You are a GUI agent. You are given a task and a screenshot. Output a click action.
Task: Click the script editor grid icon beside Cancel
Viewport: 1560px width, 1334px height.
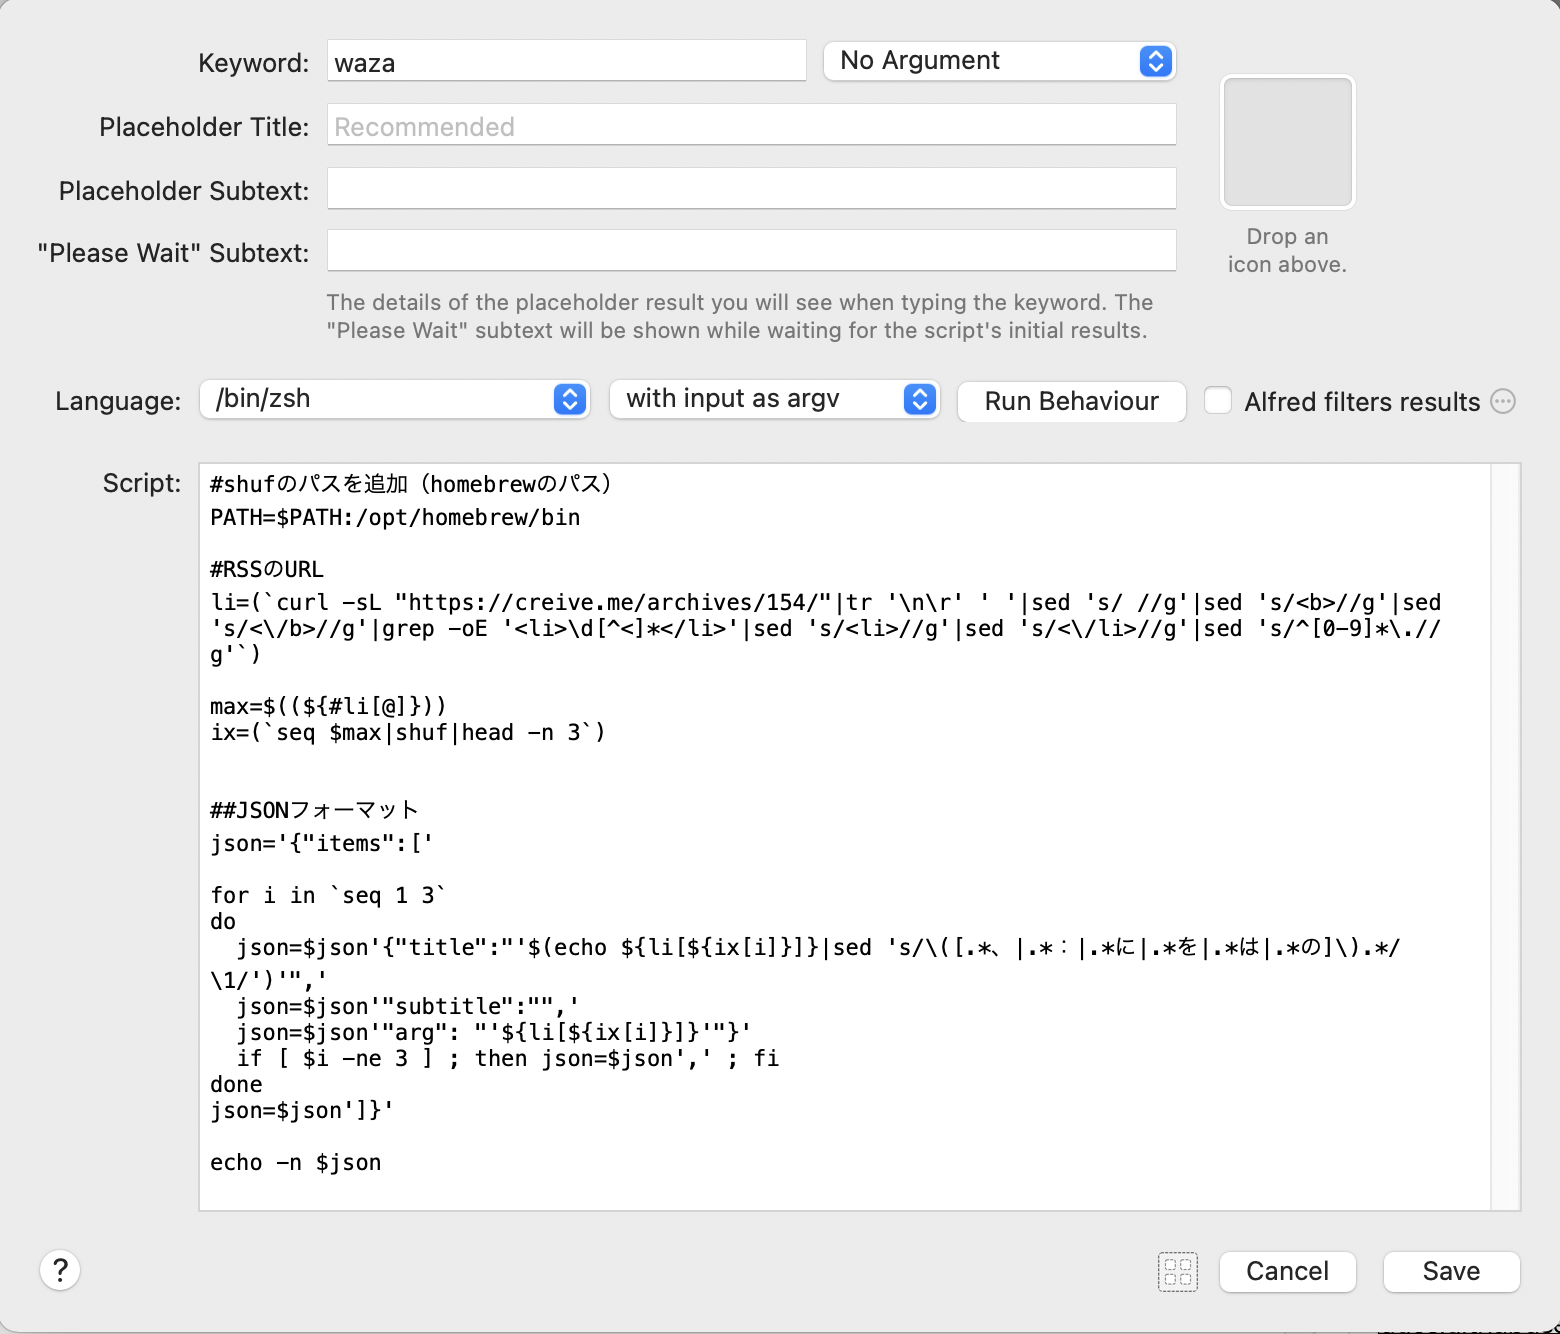pyautogui.click(x=1178, y=1272)
